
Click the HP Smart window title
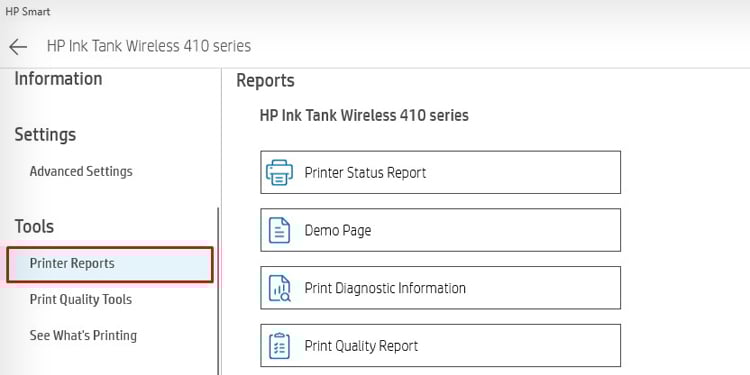click(28, 11)
